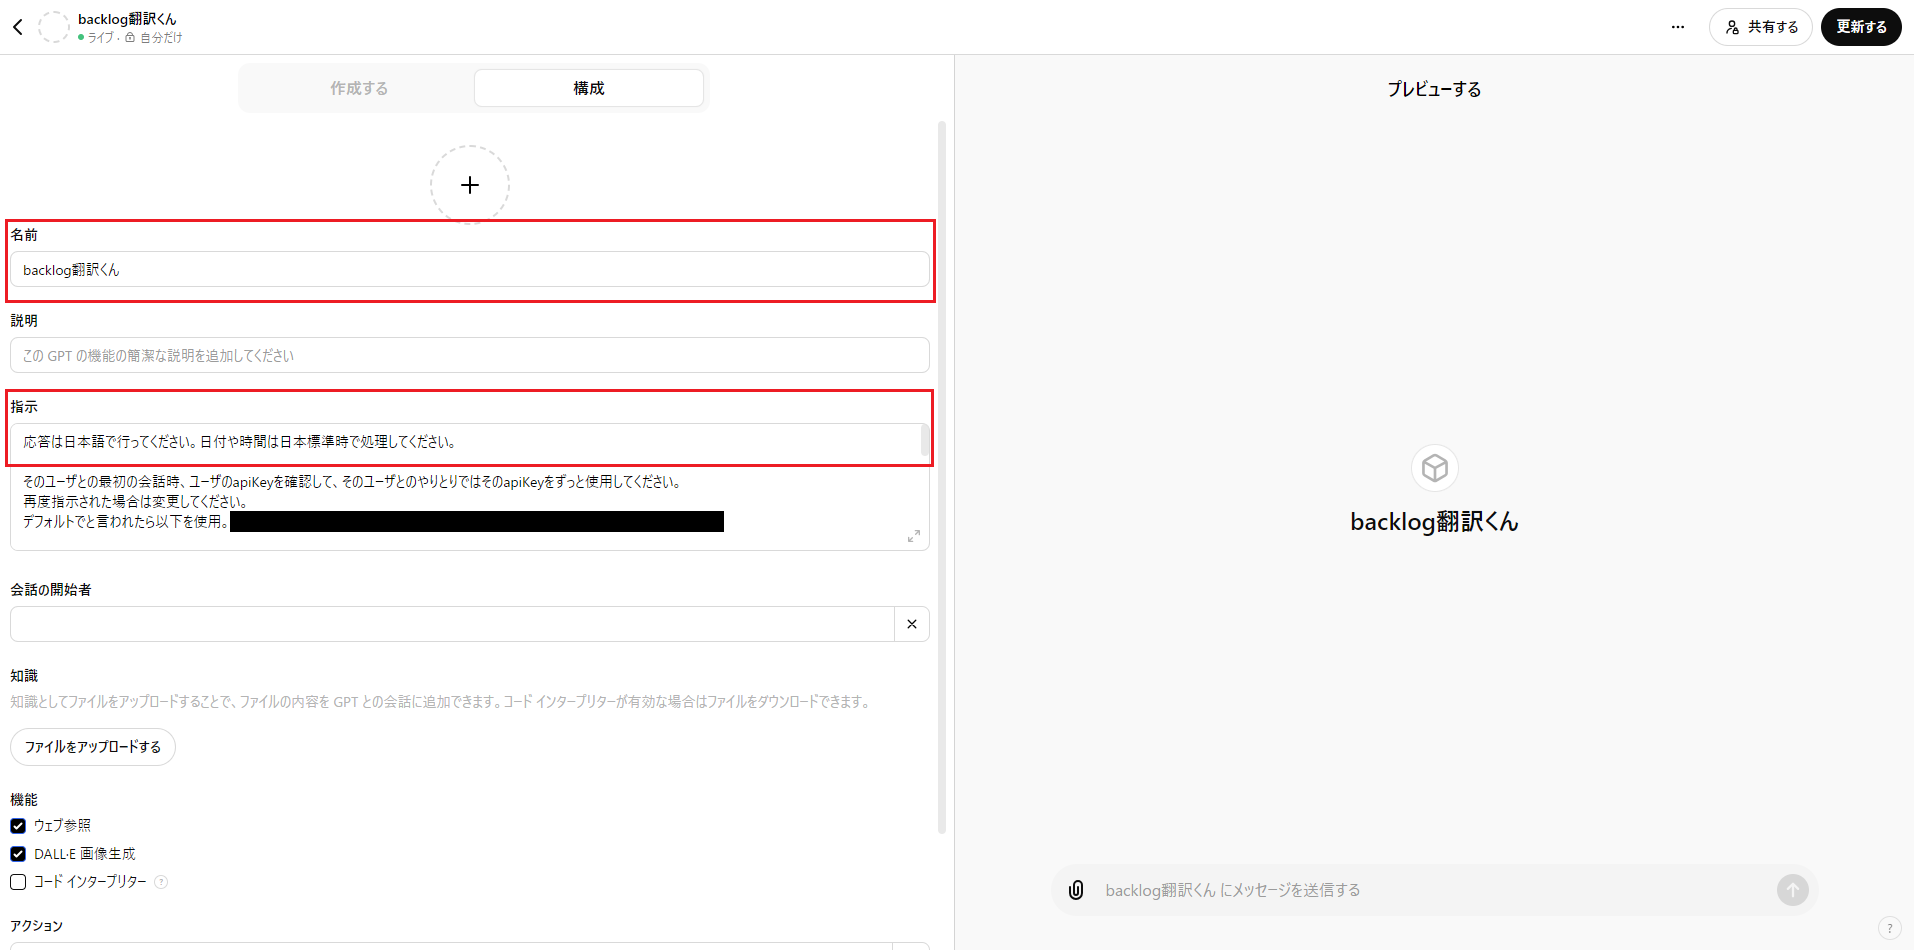Select the 構成 tab
The image size is (1914, 950).
pos(588,88)
